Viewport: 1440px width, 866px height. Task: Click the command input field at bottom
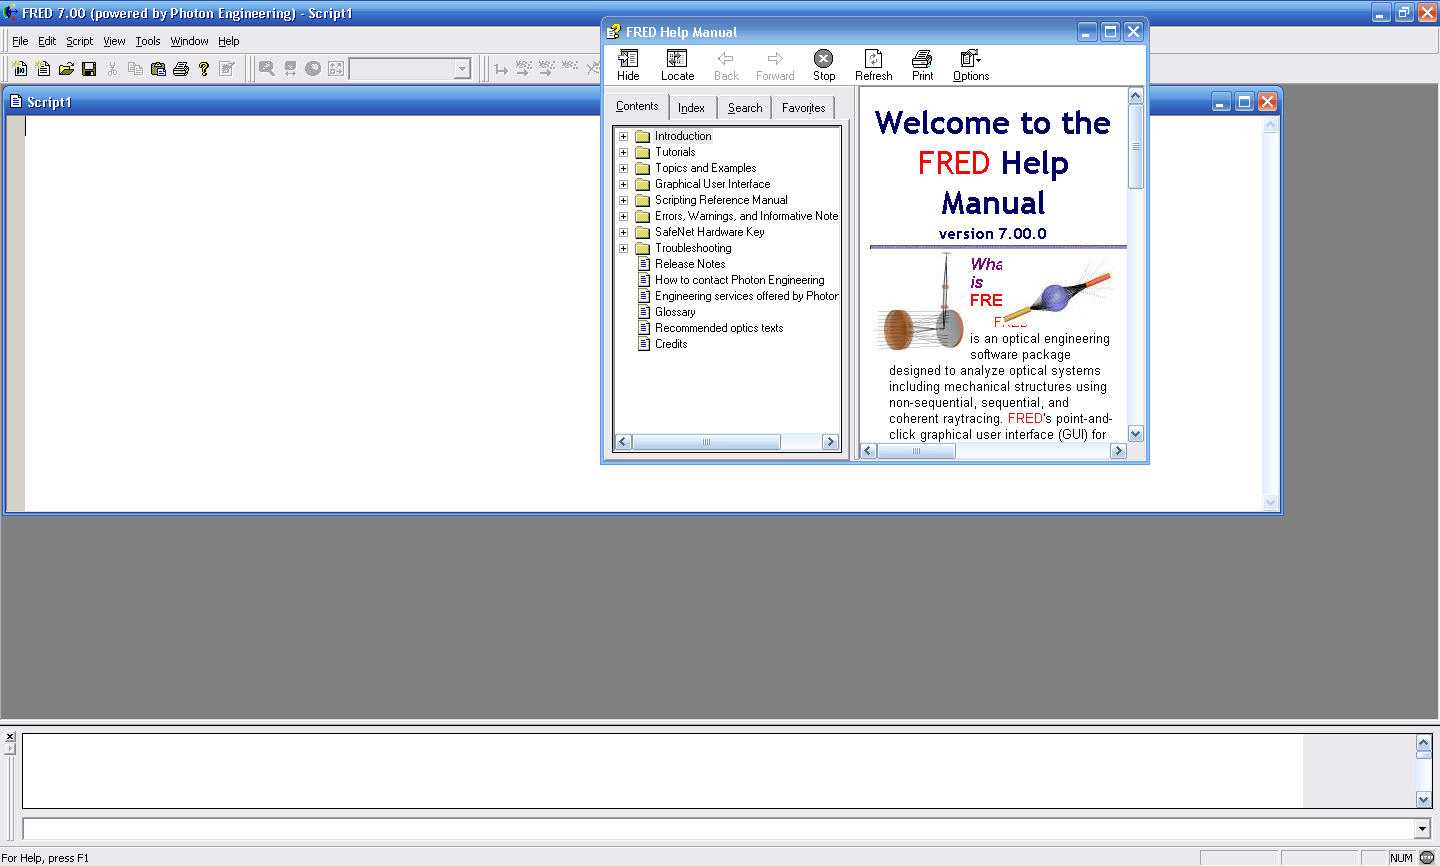pos(718,829)
